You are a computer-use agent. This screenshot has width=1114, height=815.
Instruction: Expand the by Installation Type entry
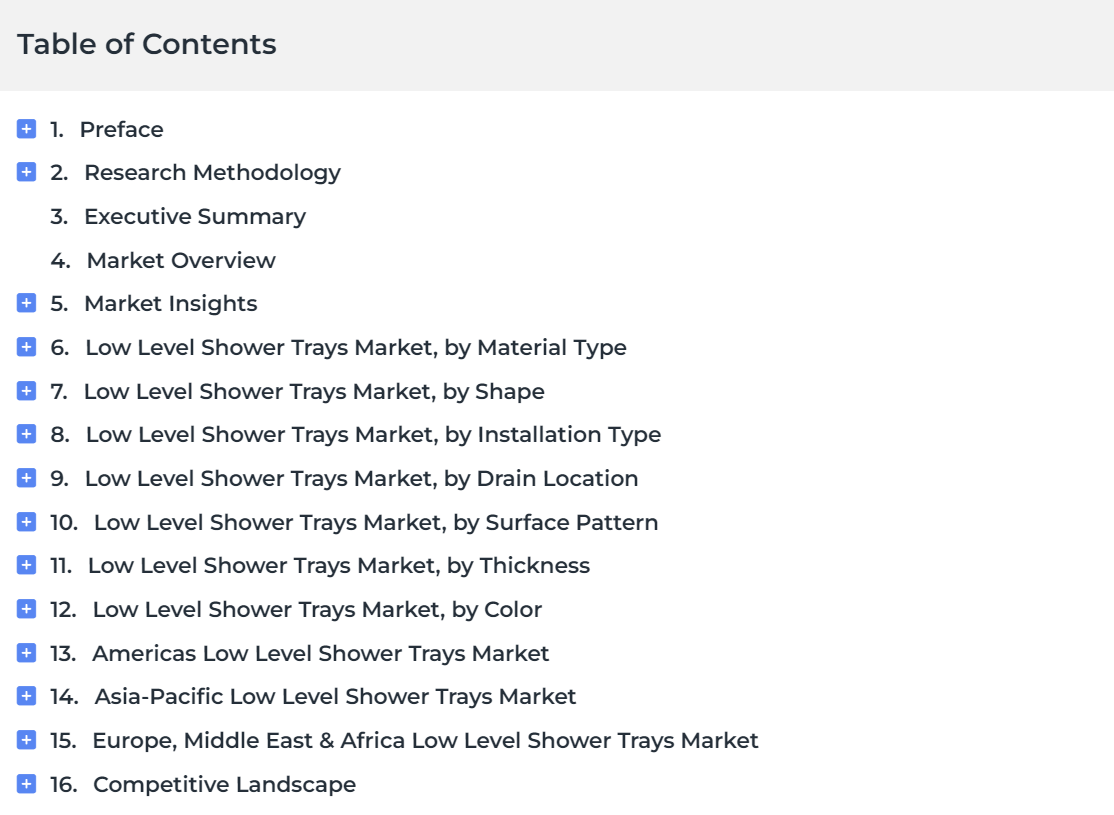click(x=26, y=433)
